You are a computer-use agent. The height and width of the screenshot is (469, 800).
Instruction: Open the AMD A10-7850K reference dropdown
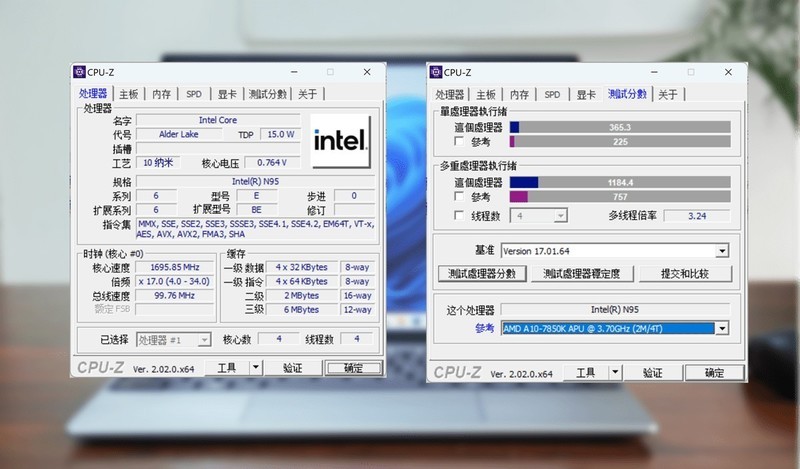721,329
